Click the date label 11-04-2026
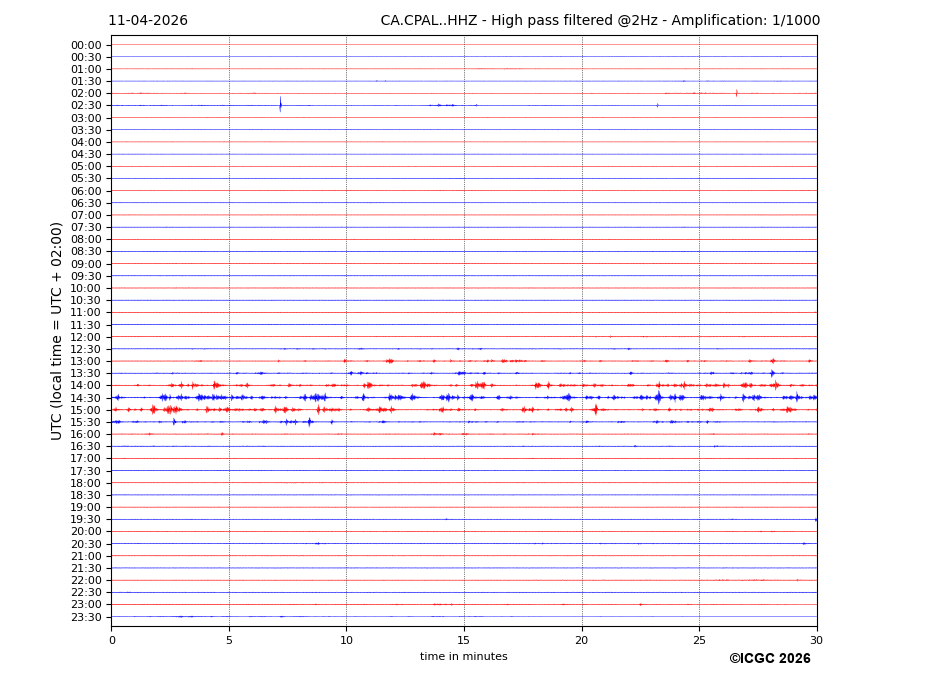Viewport: 927px width, 696px height. (x=147, y=21)
